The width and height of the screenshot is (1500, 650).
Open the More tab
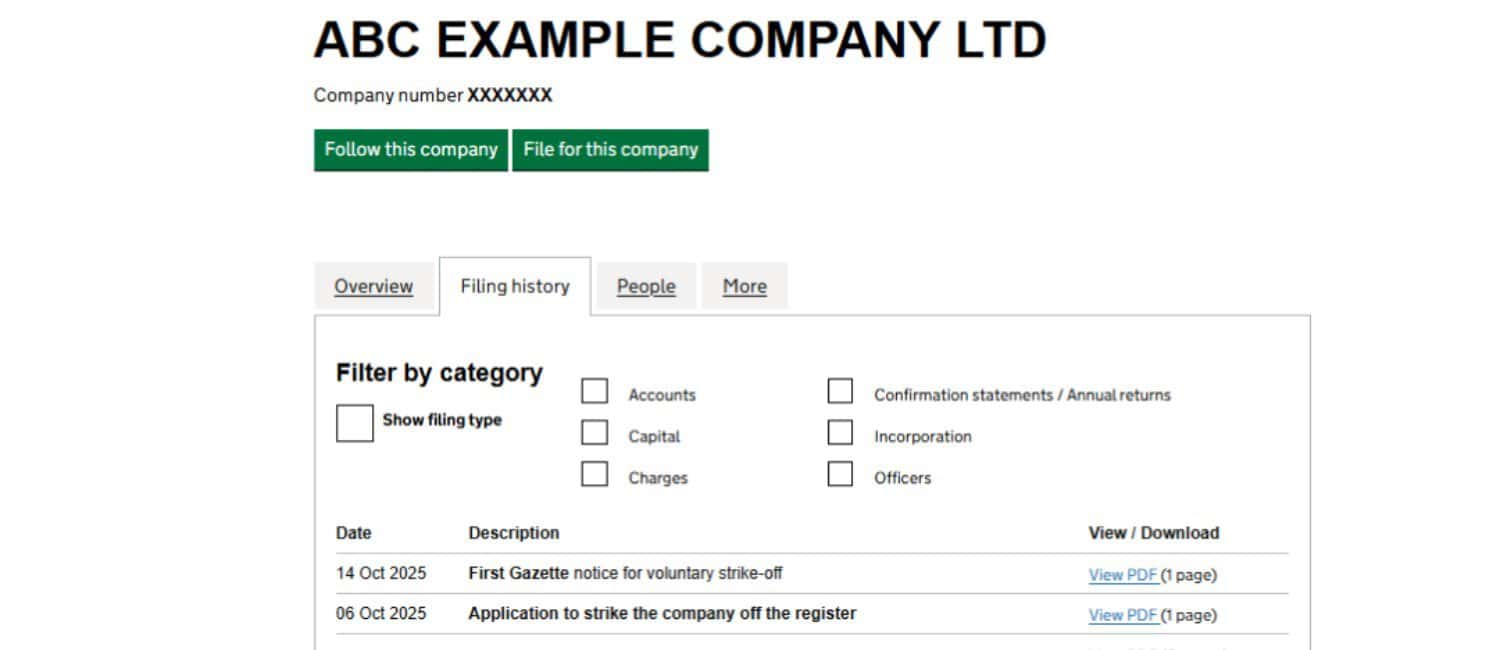[x=744, y=286]
